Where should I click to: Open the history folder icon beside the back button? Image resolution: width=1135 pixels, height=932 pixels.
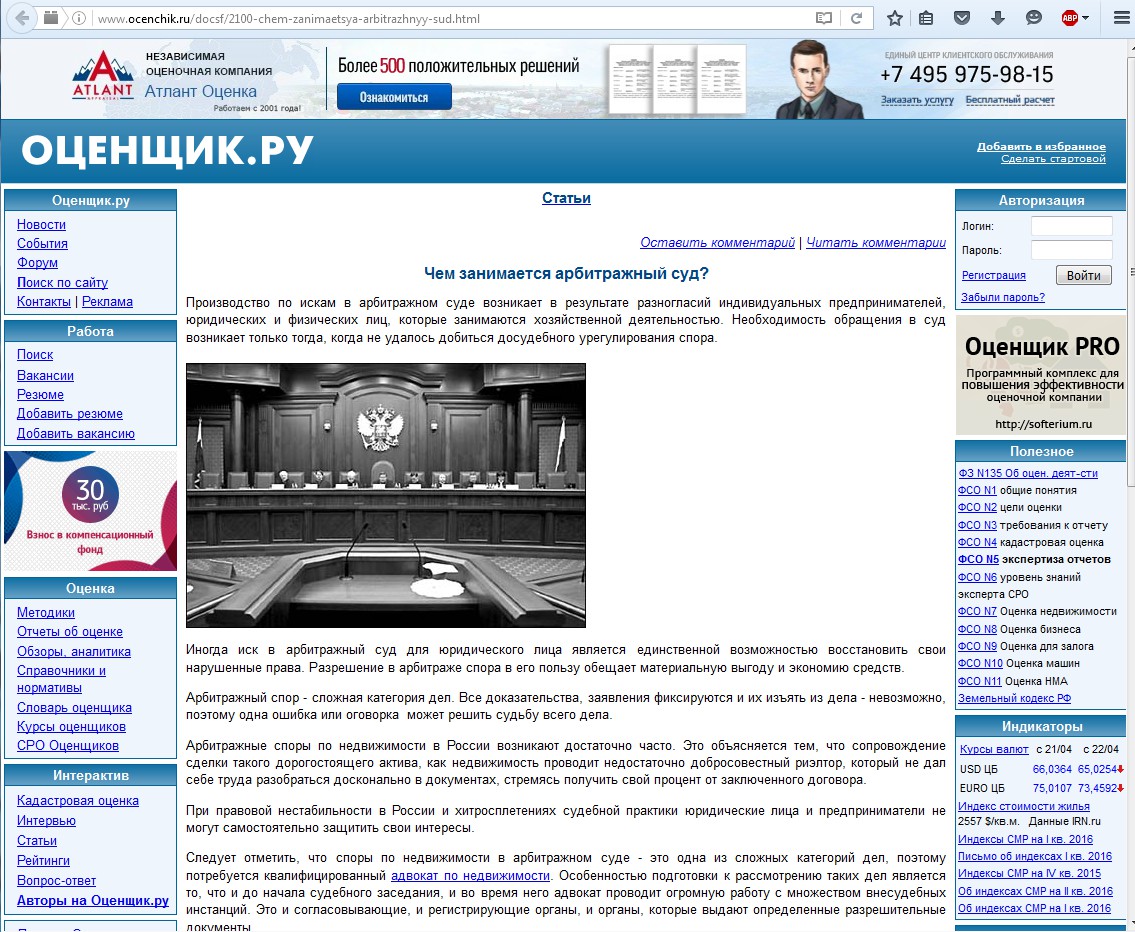click(51, 18)
